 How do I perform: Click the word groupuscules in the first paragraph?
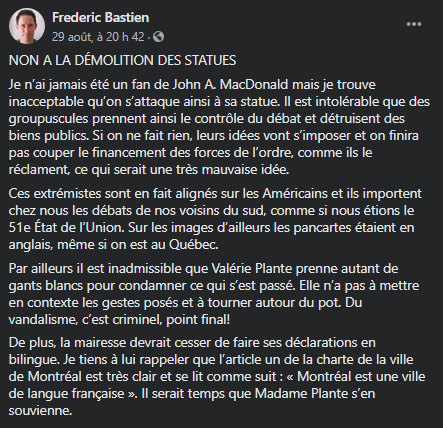coord(48,119)
